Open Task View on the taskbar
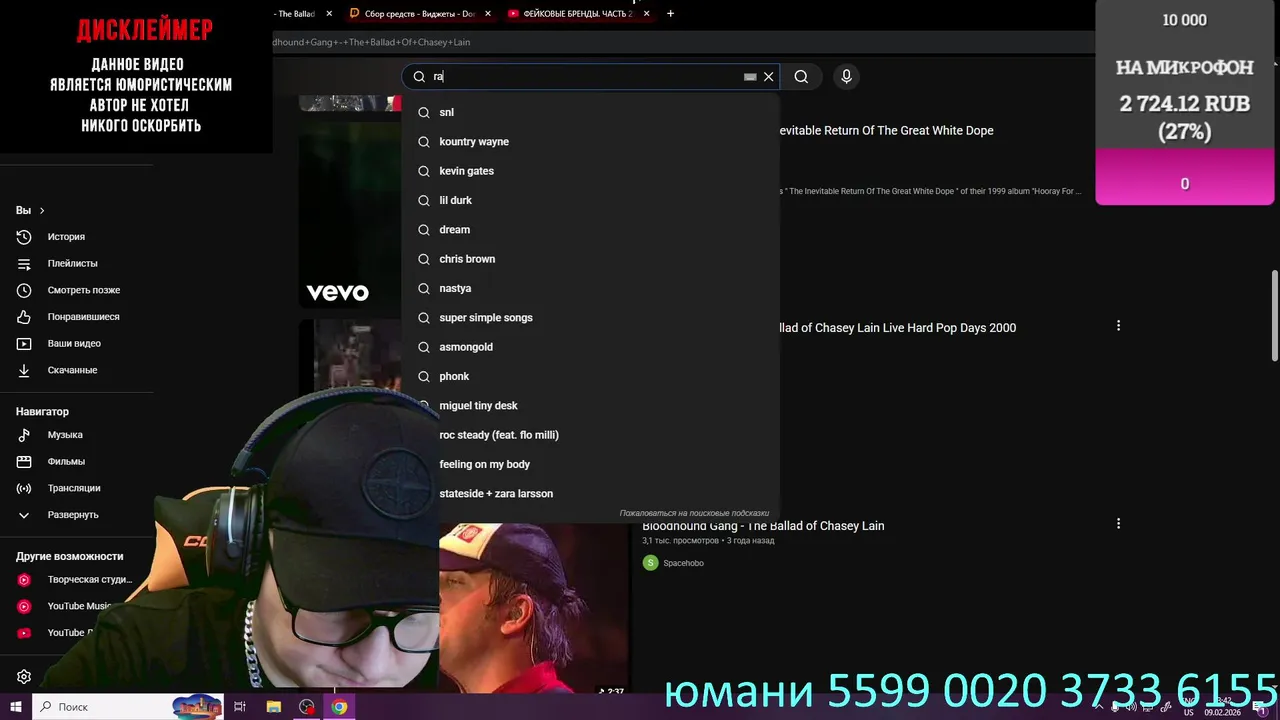Image resolution: width=1280 pixels, height=720 pixels. 240,707
